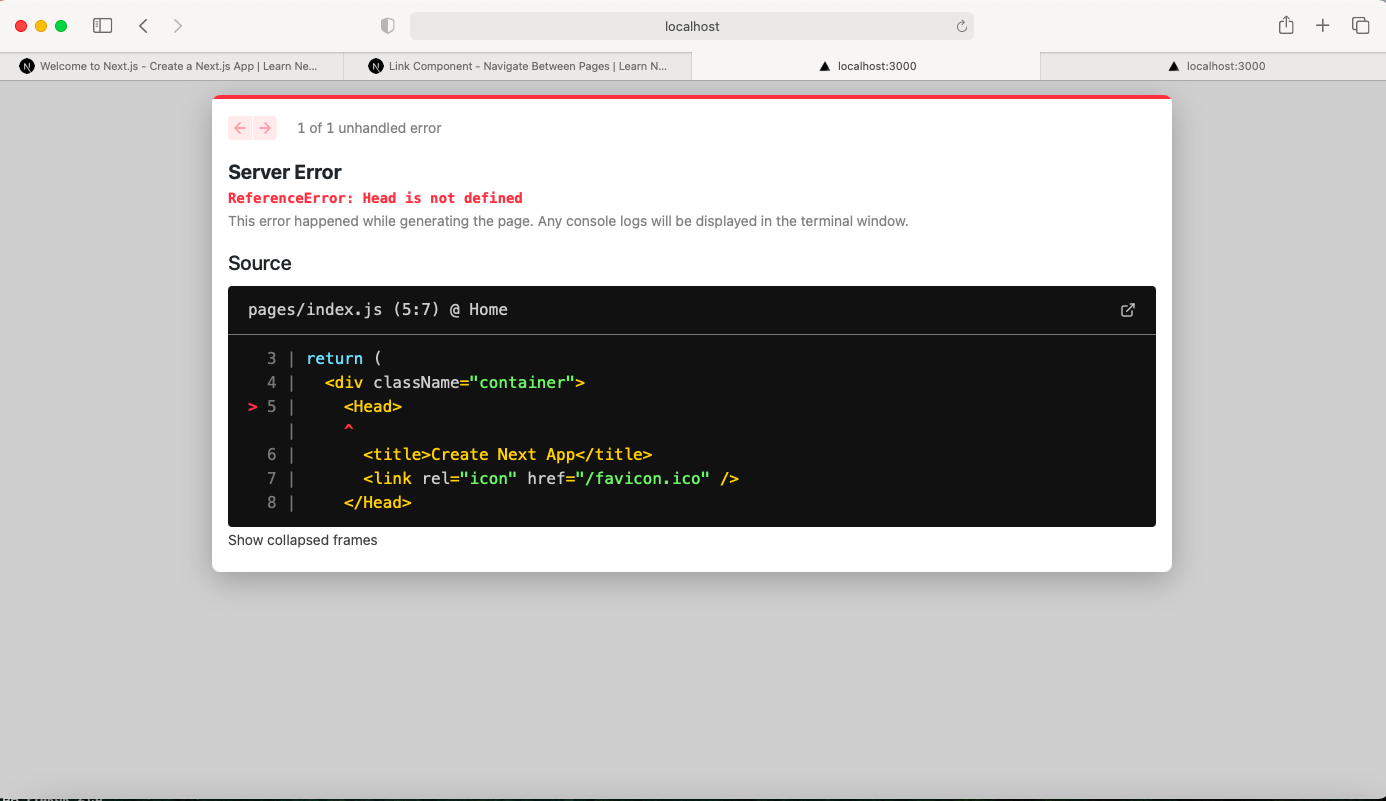Viewport: 1386px width, 801px height.
Task: Click the 'return (' code line
Action: [344, 358]
